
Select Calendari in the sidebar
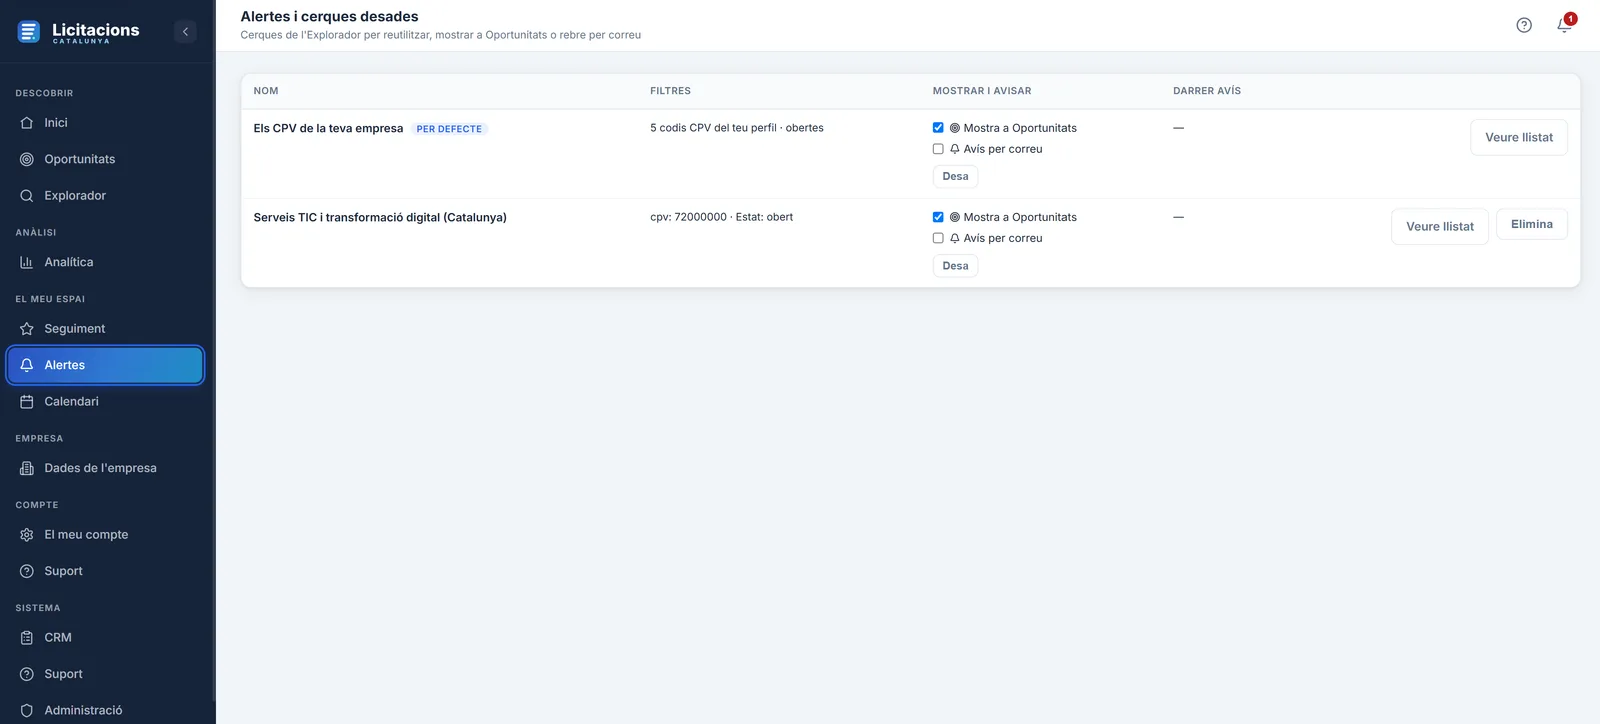105,402
